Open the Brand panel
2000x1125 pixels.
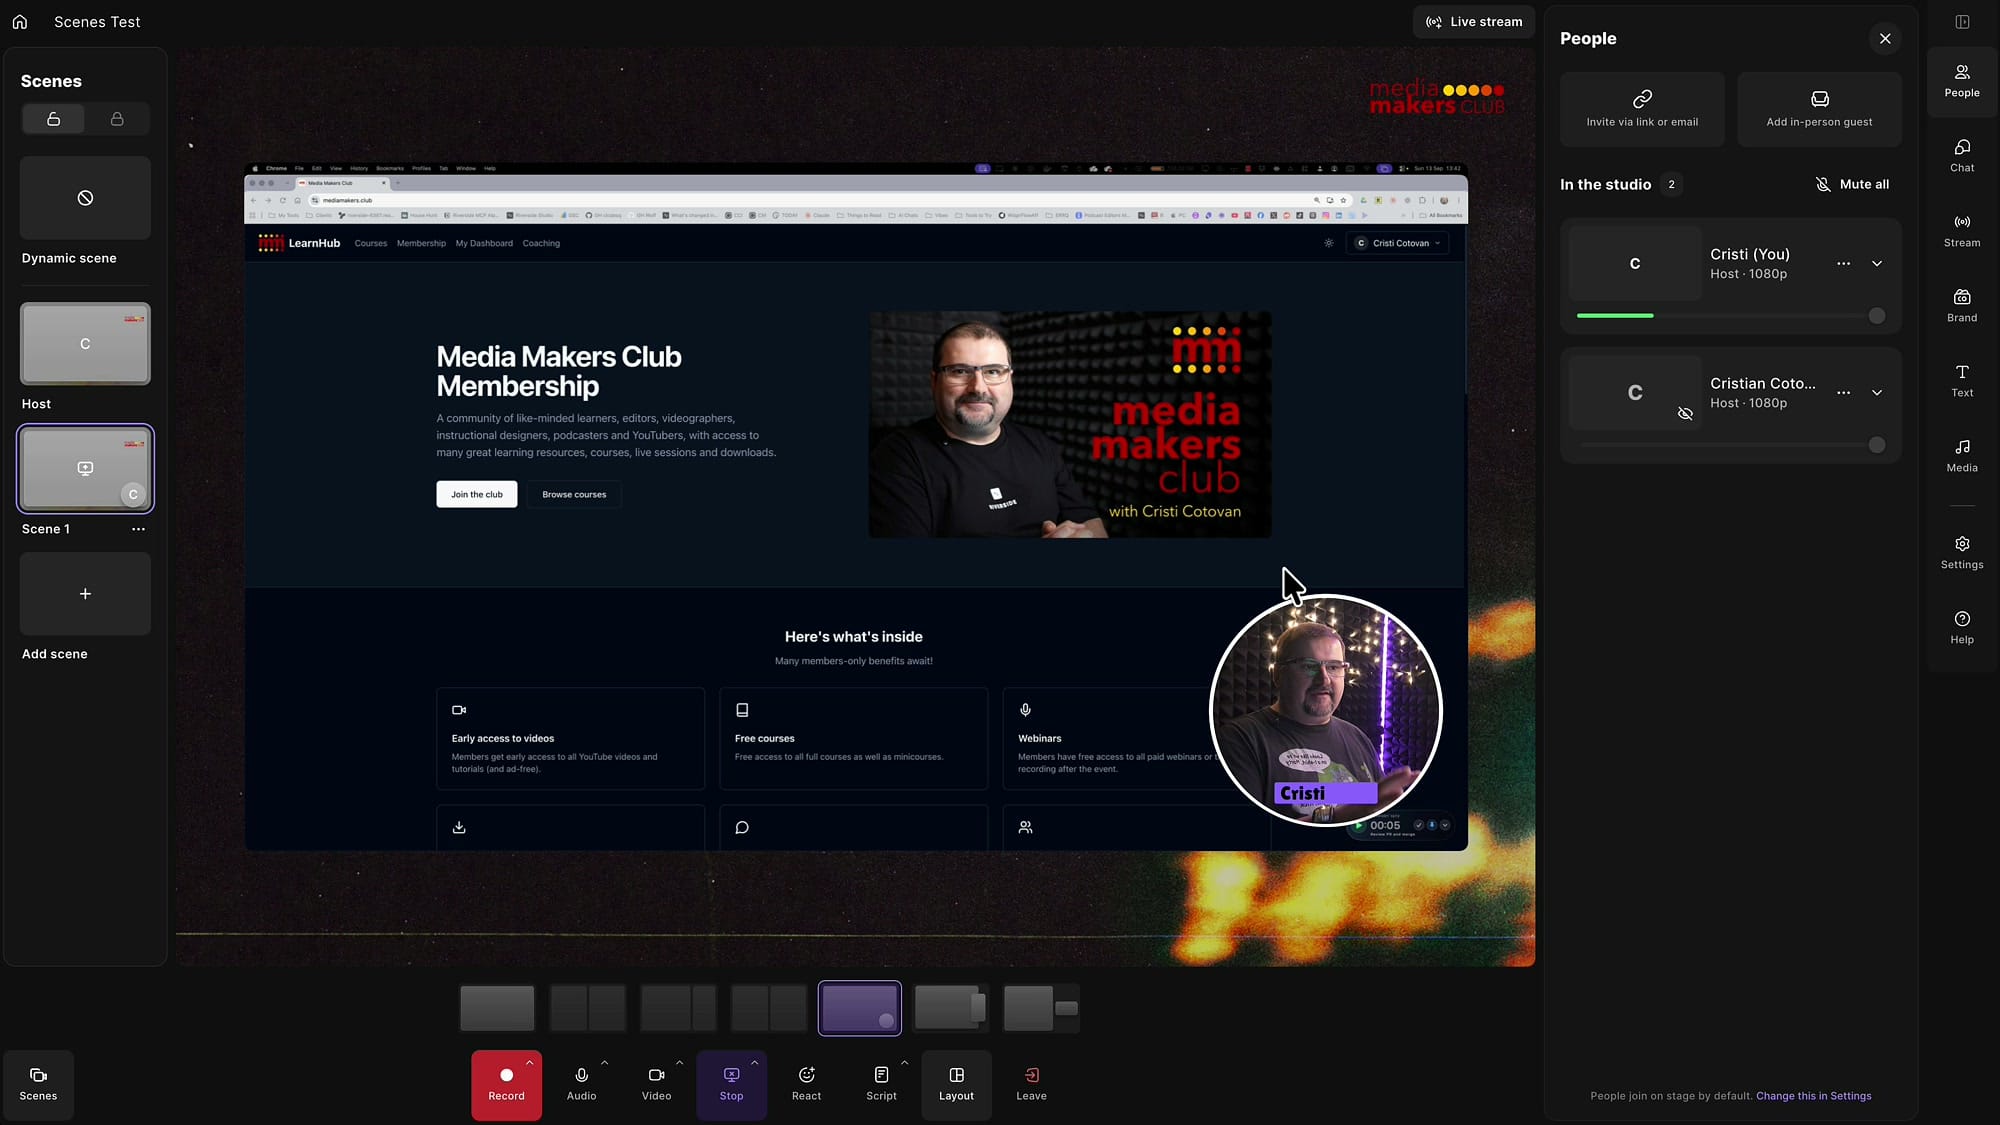pos(1962,306)
